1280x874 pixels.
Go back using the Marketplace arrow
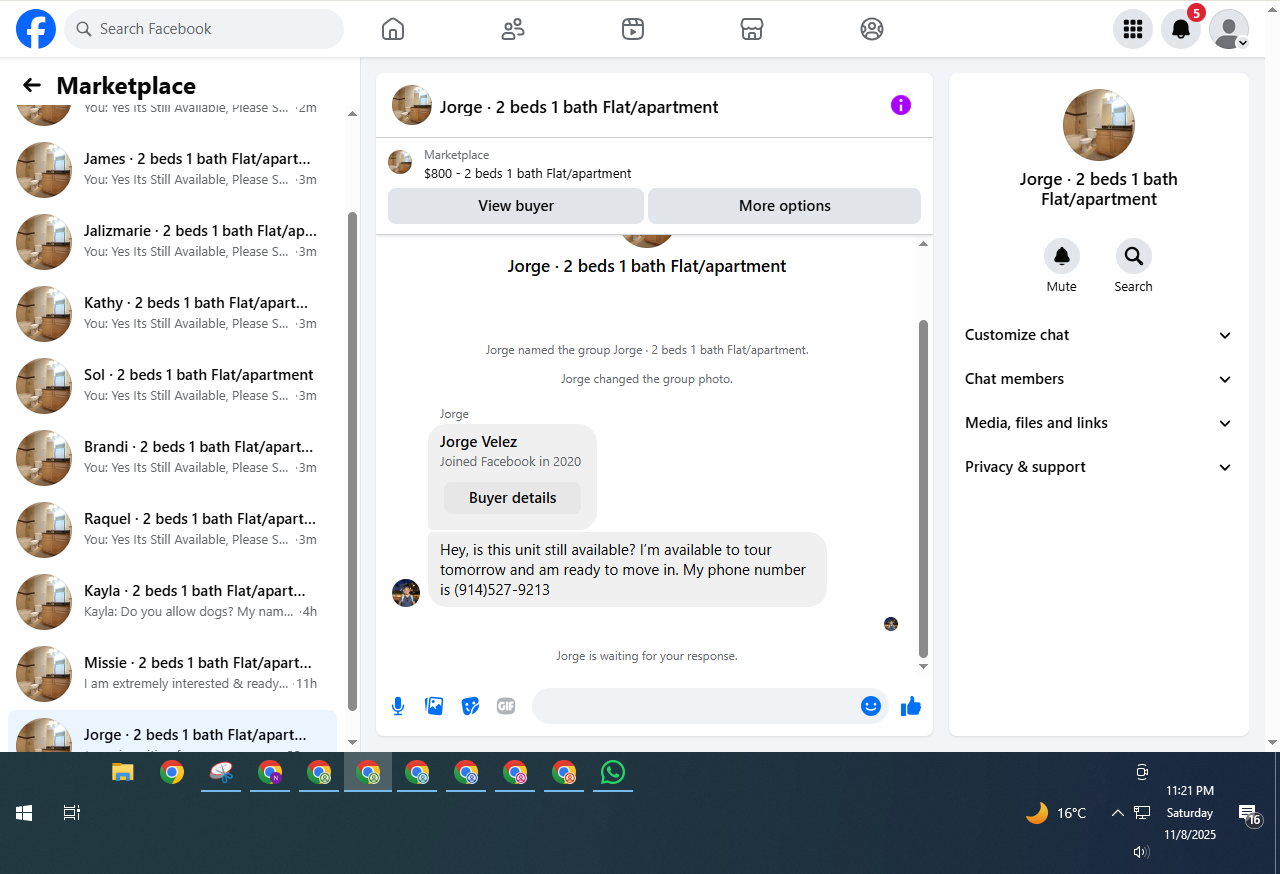32,86
